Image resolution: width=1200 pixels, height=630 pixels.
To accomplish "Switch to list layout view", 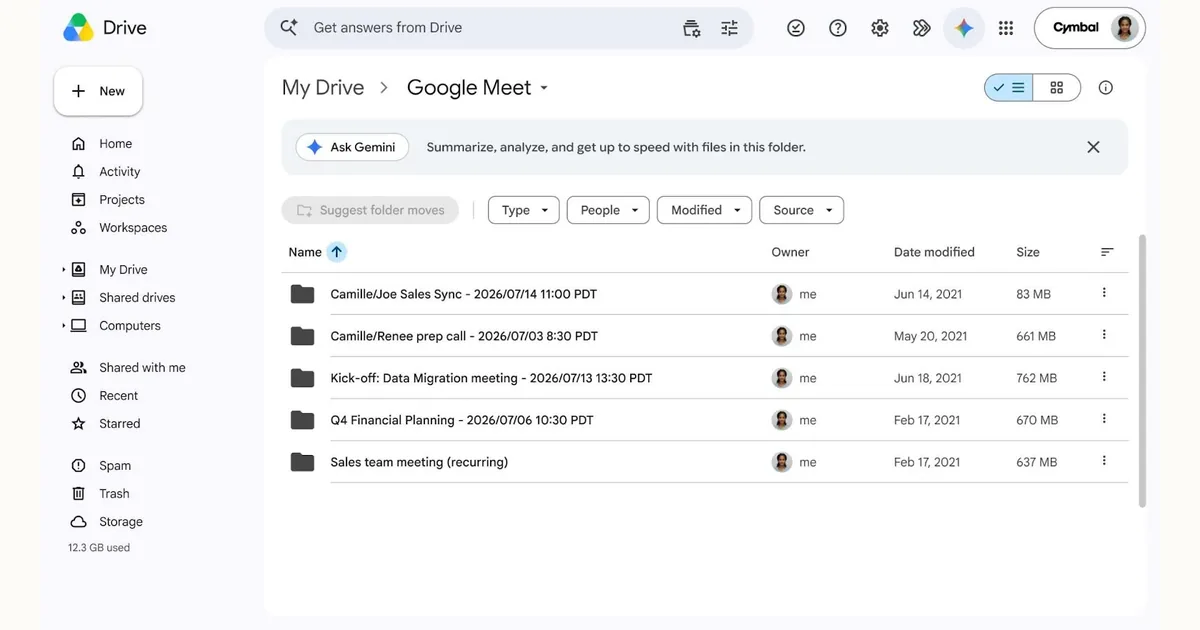I will pos(1009,88).
